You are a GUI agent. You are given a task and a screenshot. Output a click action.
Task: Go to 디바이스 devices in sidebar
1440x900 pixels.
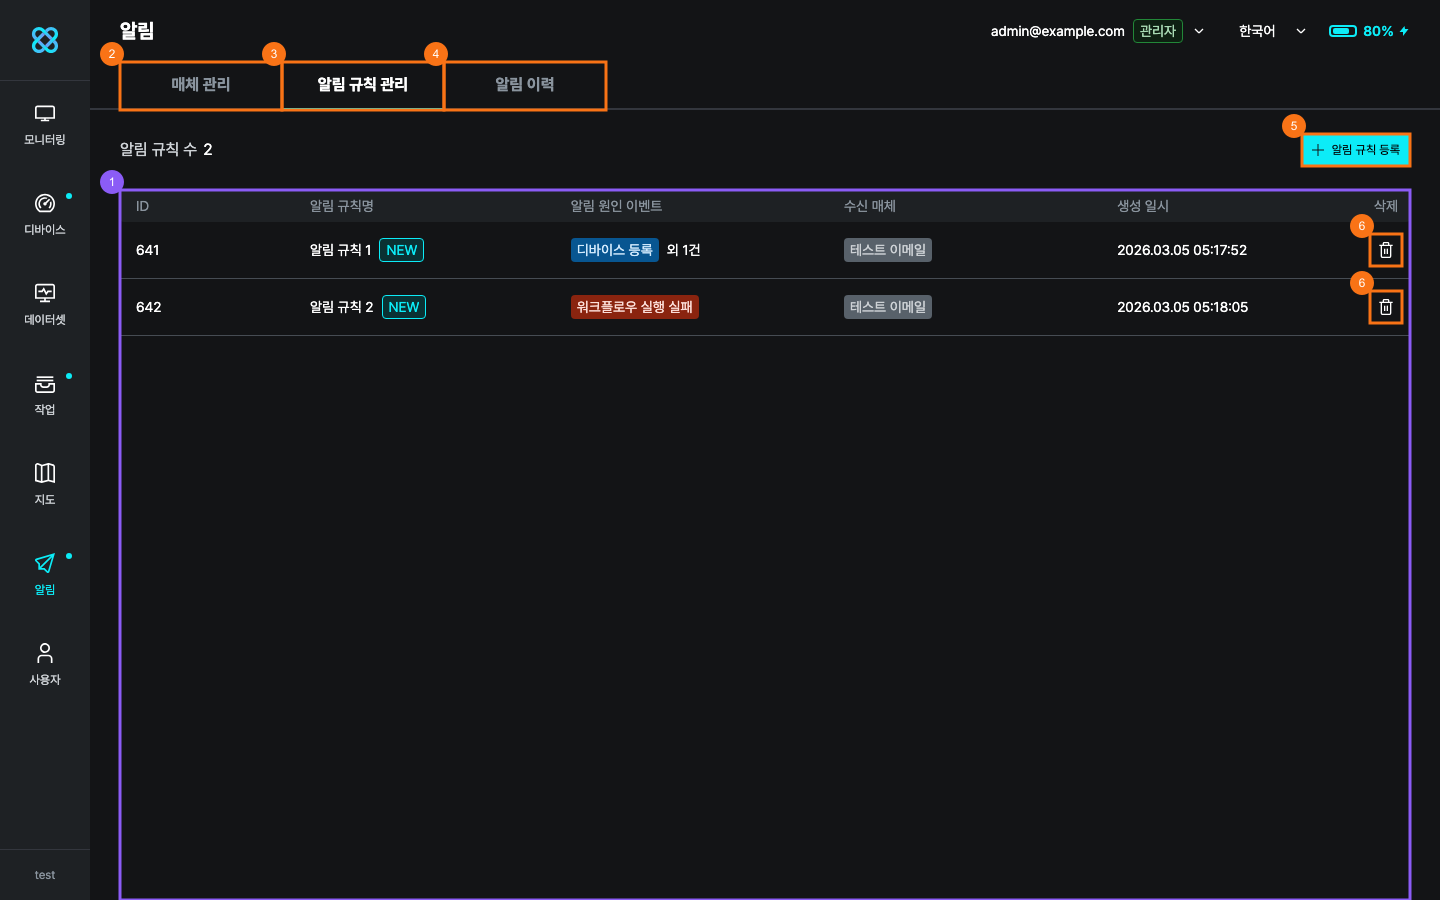click(x=45, y=214)
